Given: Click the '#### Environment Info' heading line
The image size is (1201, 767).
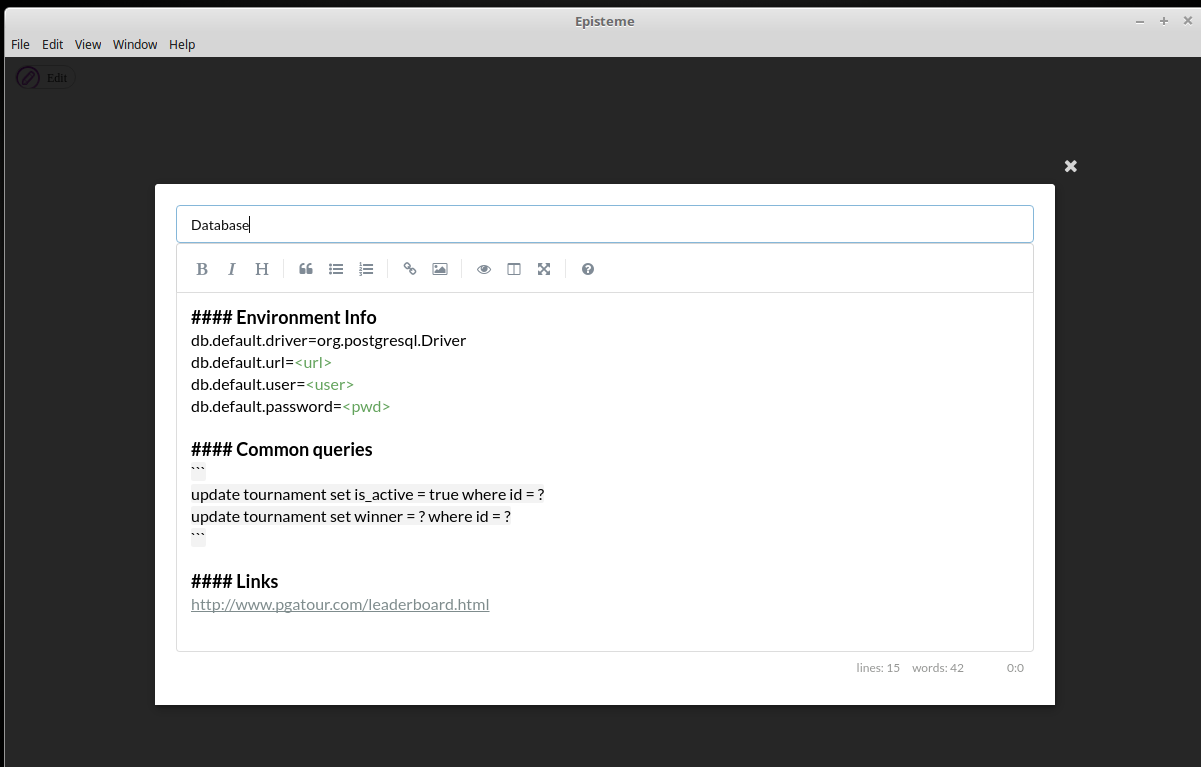Looking at the screenshot, I should 284,317.
